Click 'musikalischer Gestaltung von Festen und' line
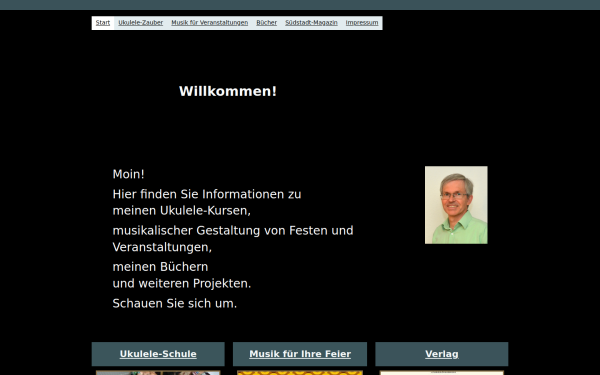This screenshot has width=600, height=375. point(233,231)
